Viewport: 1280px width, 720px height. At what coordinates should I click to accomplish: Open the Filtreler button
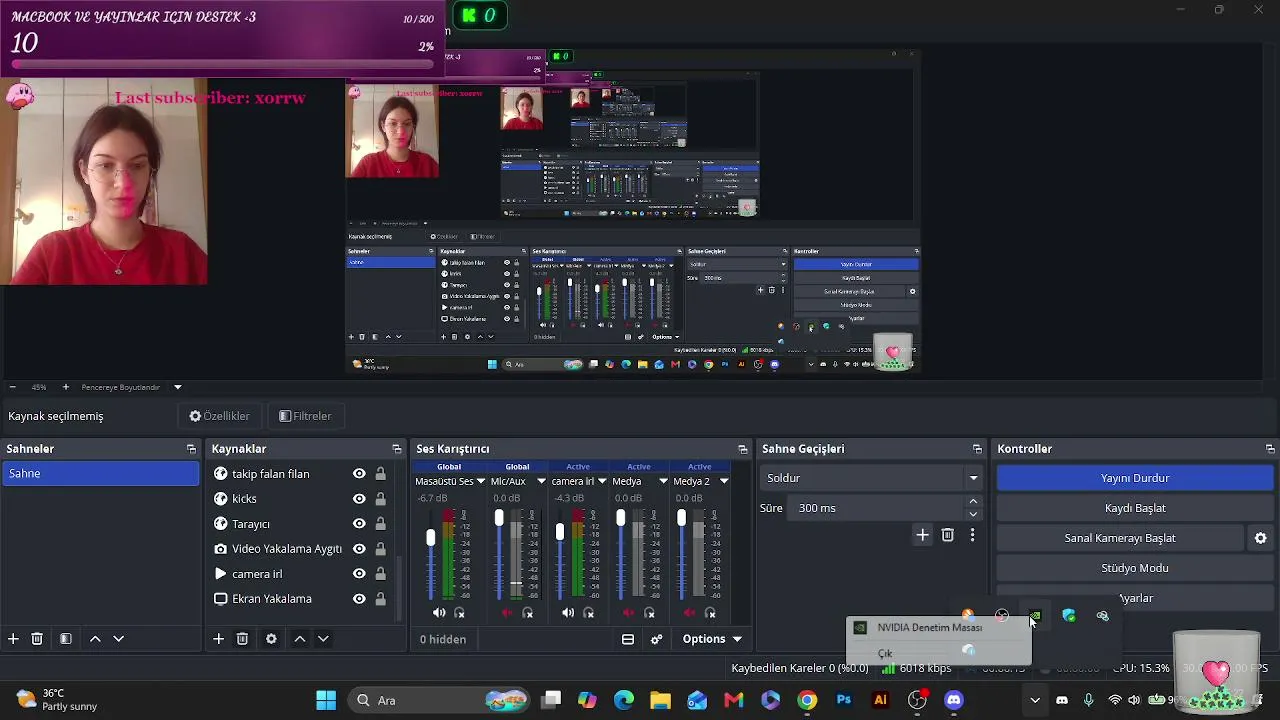pos(305,416)
